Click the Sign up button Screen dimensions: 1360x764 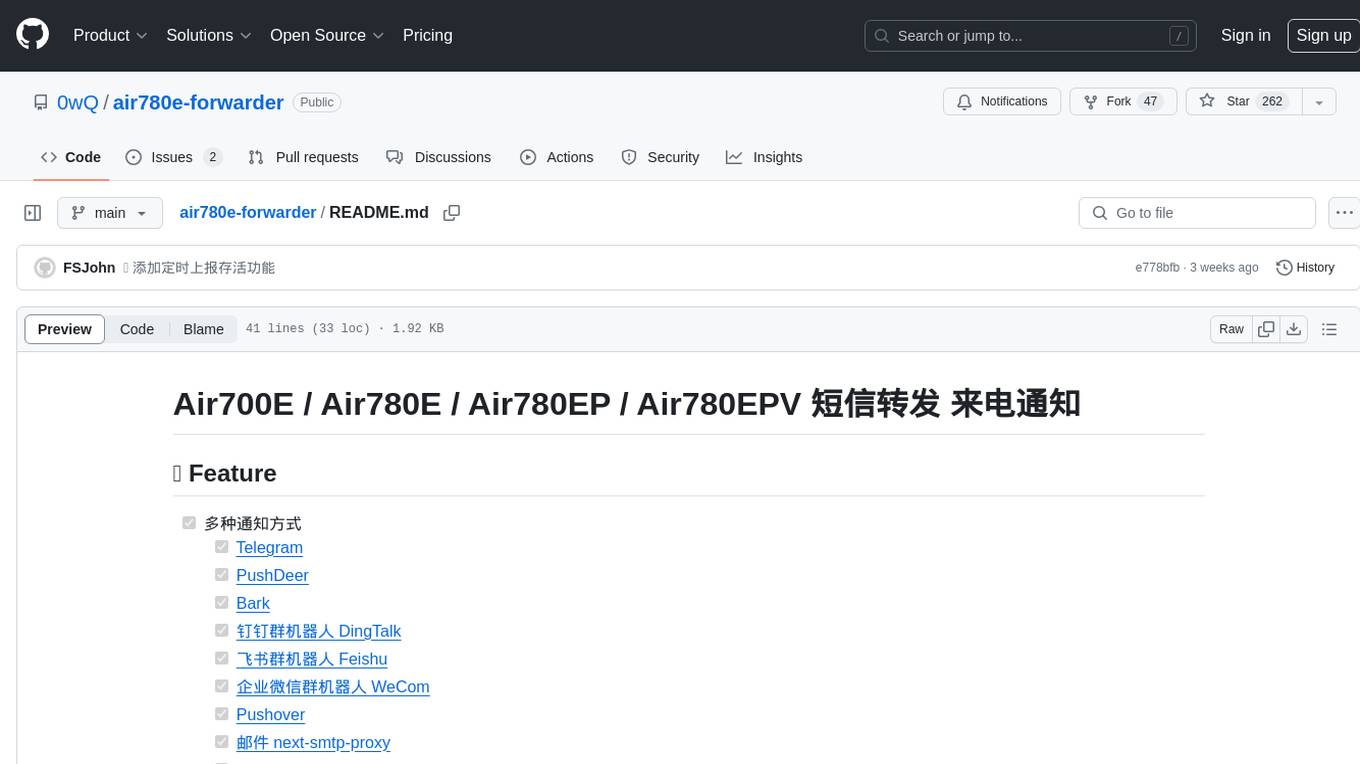[x=1323, y=35]
